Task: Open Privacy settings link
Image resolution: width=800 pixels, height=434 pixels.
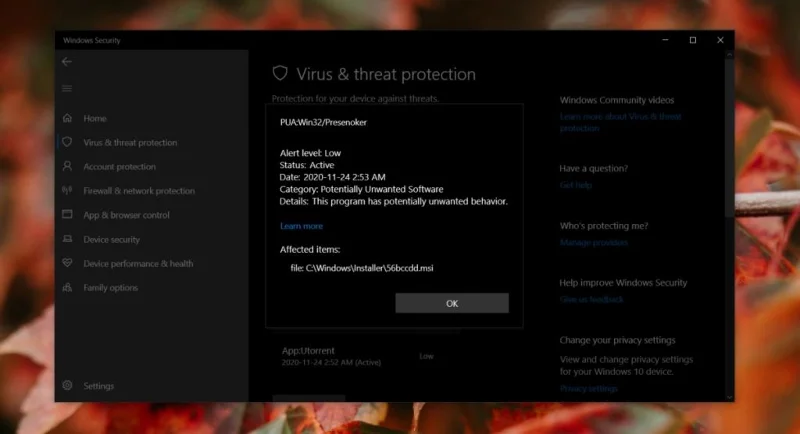Action: click(588, 389)
